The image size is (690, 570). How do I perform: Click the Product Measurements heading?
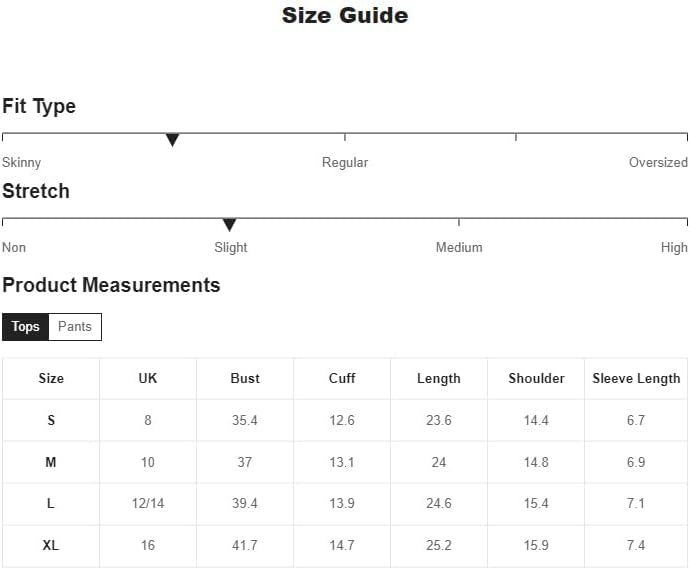[x=111, y=285]
